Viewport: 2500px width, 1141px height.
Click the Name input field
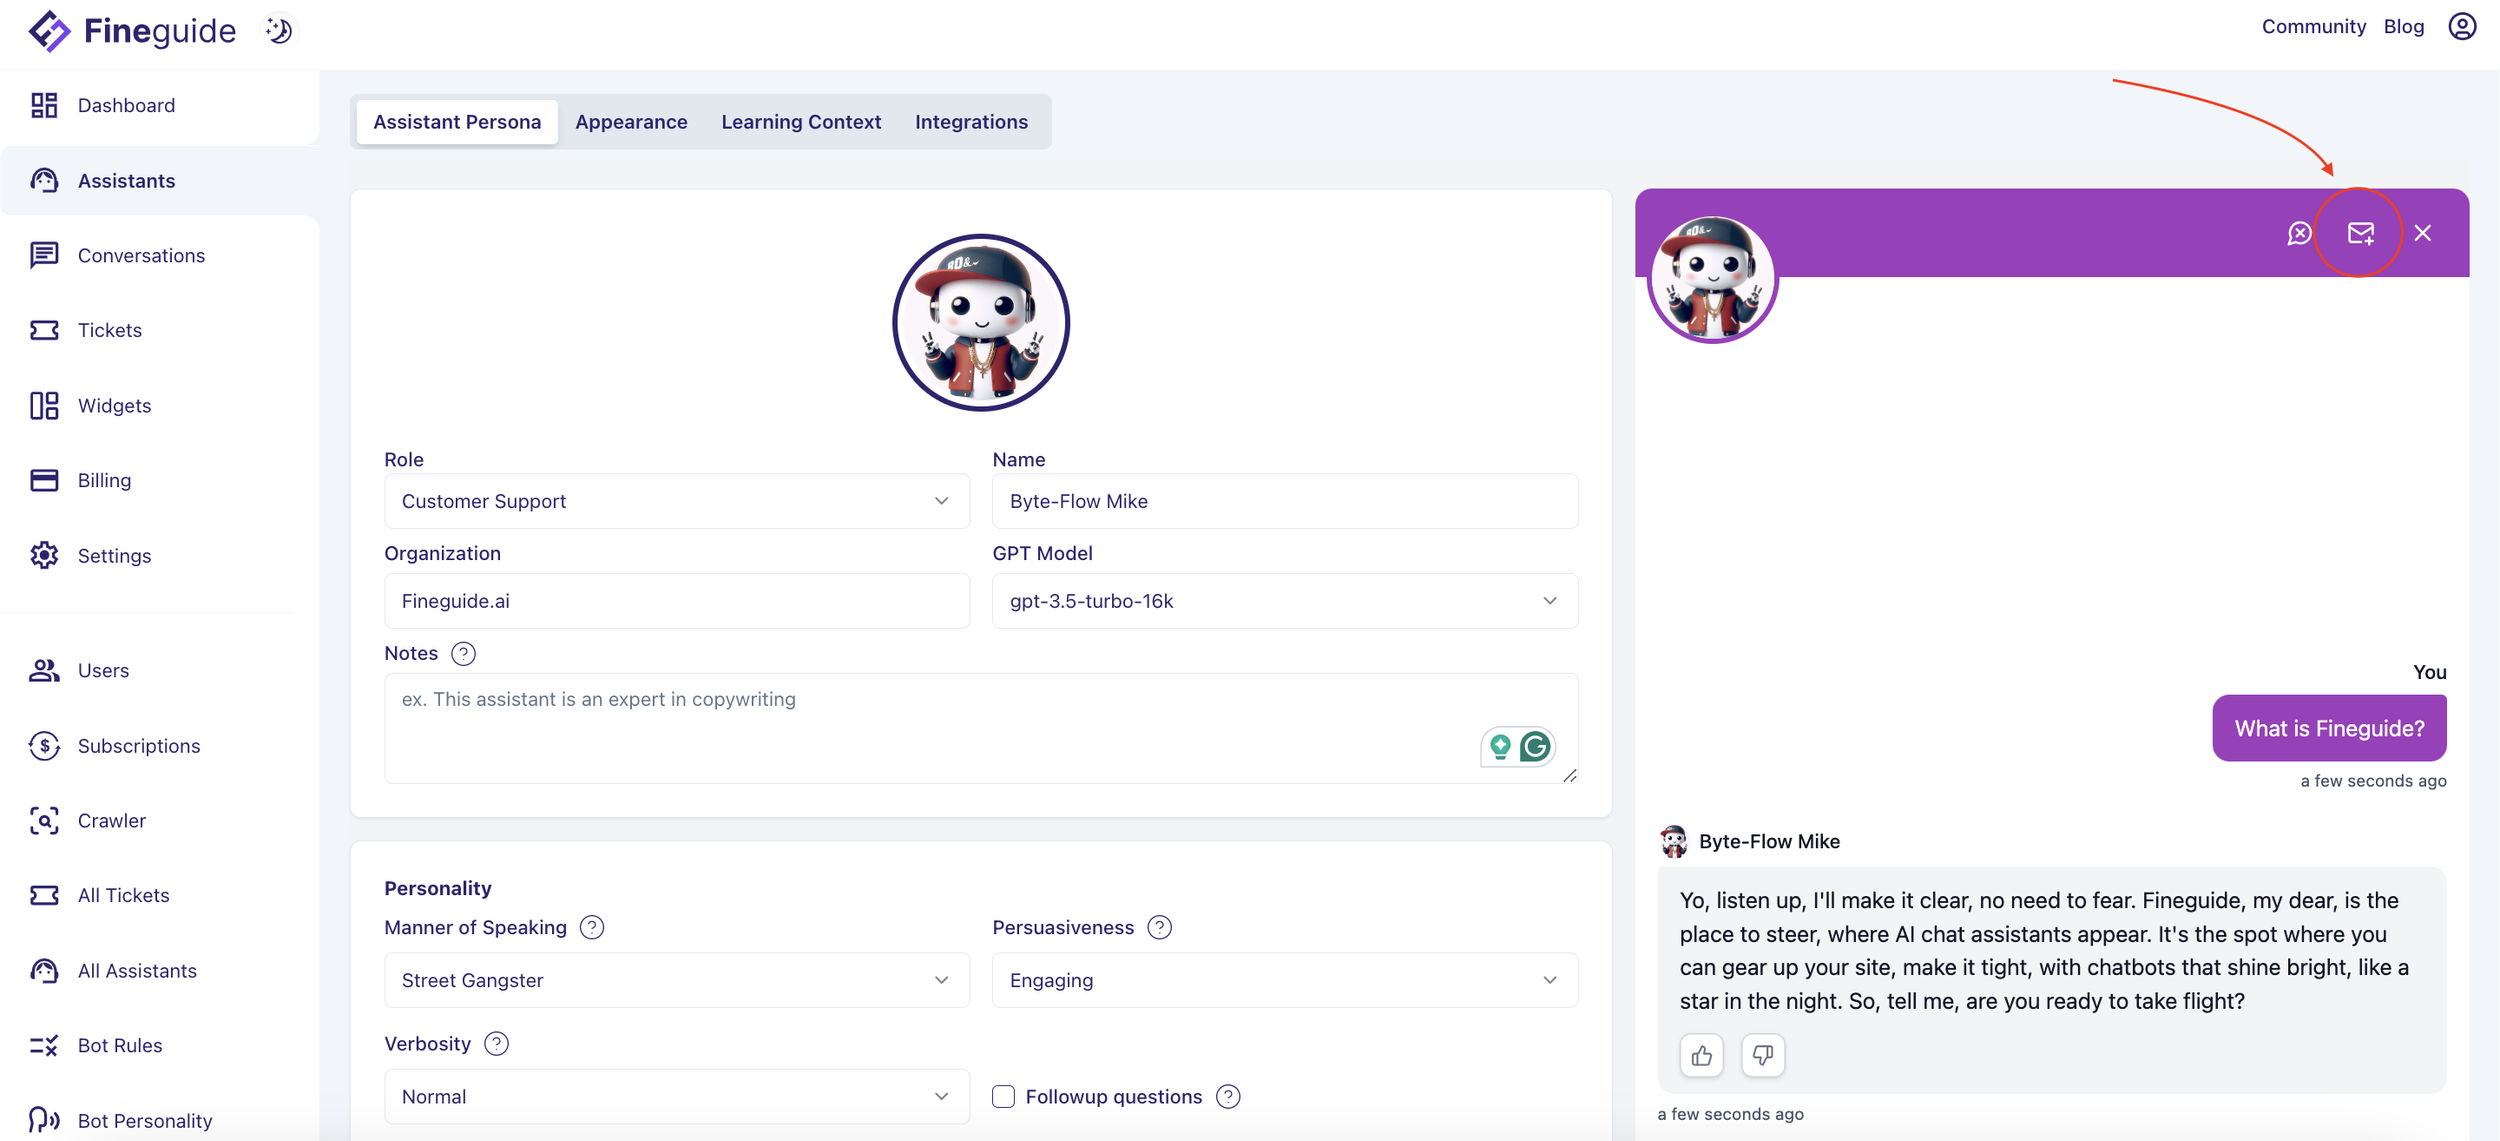(x=1284, y=501)
